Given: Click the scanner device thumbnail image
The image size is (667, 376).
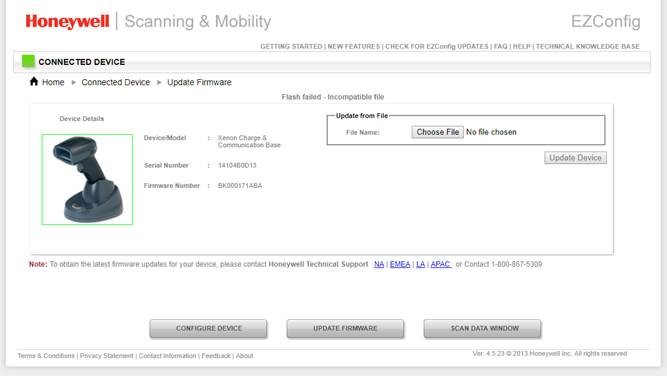Looking at the screenshot, I should click(x=87, y=179).
